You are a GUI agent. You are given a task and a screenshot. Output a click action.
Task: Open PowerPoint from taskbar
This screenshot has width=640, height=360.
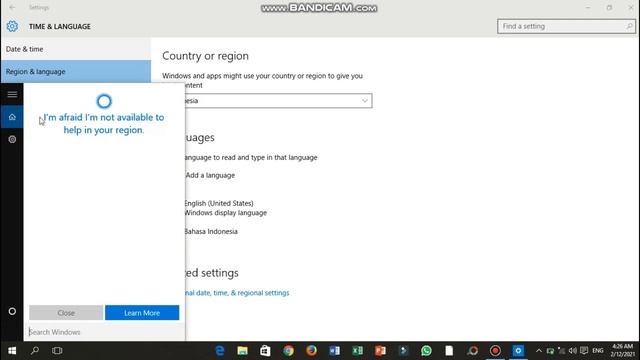[x=380, y=351]
